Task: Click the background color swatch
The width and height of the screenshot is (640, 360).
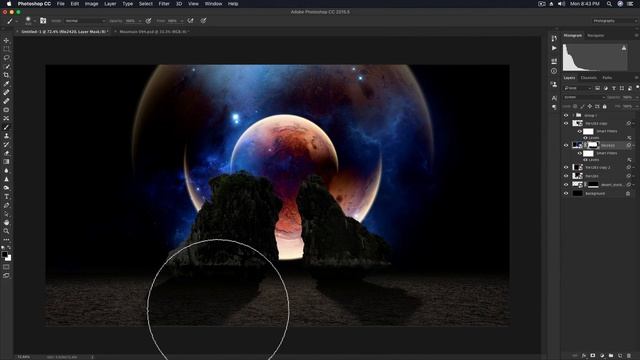Action: tap(9, 258)
